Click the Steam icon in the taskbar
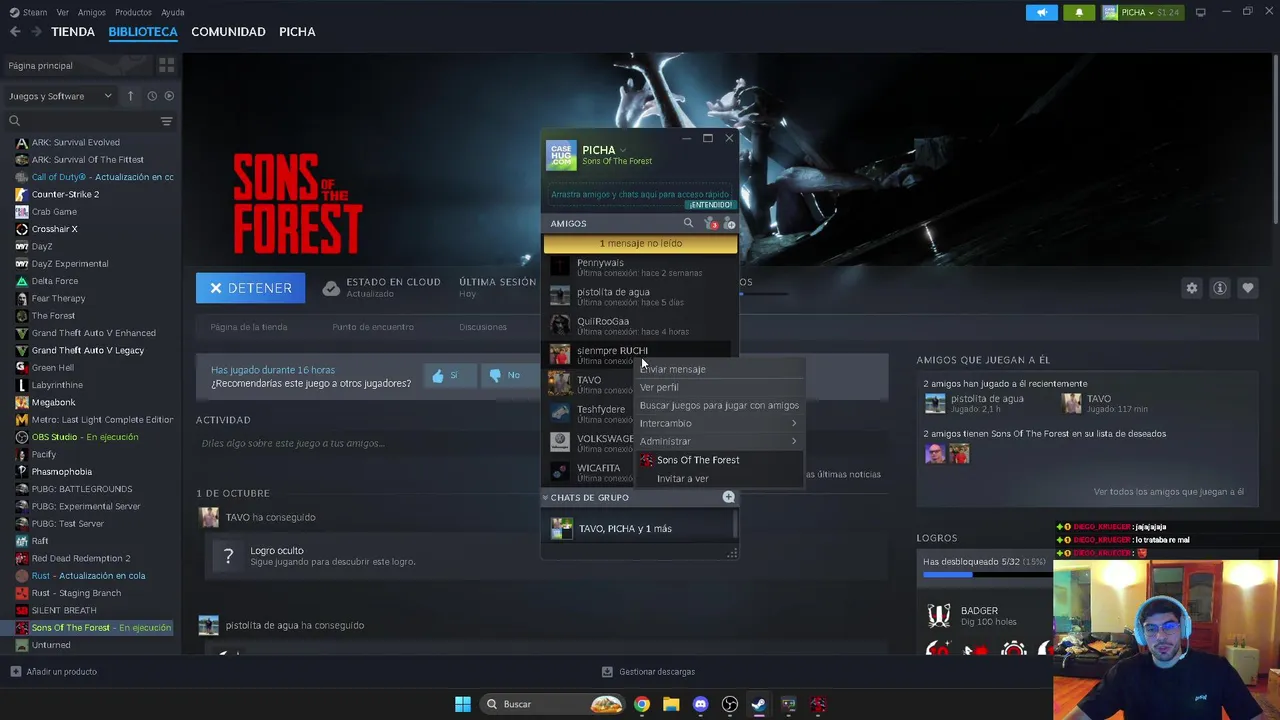 (x=759, y=704)
